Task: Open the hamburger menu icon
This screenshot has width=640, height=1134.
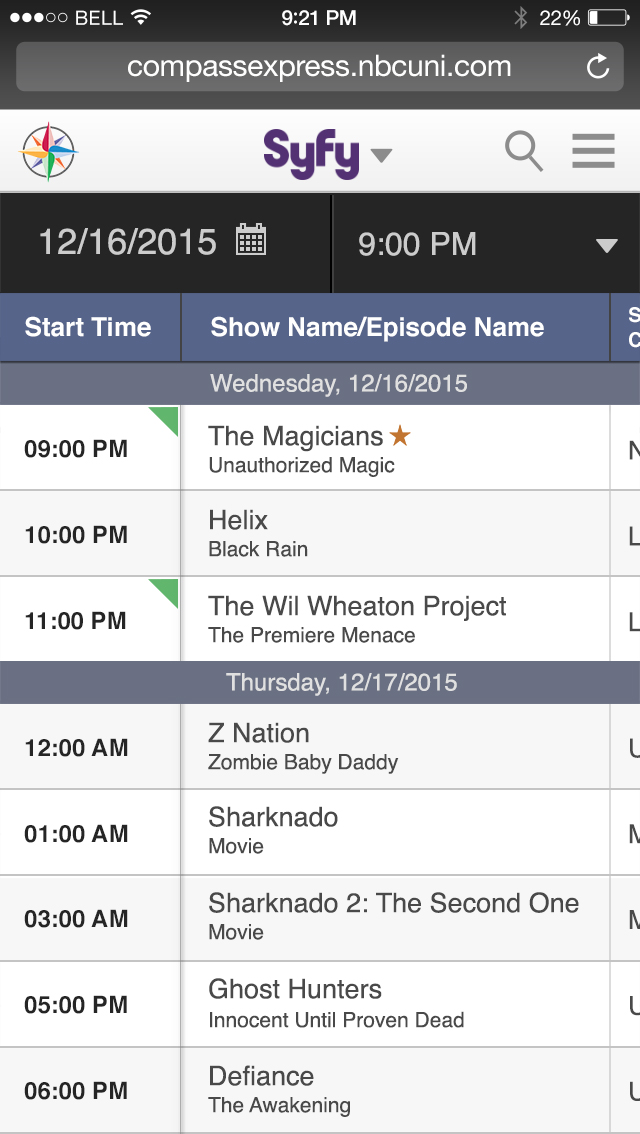Action: tap(593, 152)
